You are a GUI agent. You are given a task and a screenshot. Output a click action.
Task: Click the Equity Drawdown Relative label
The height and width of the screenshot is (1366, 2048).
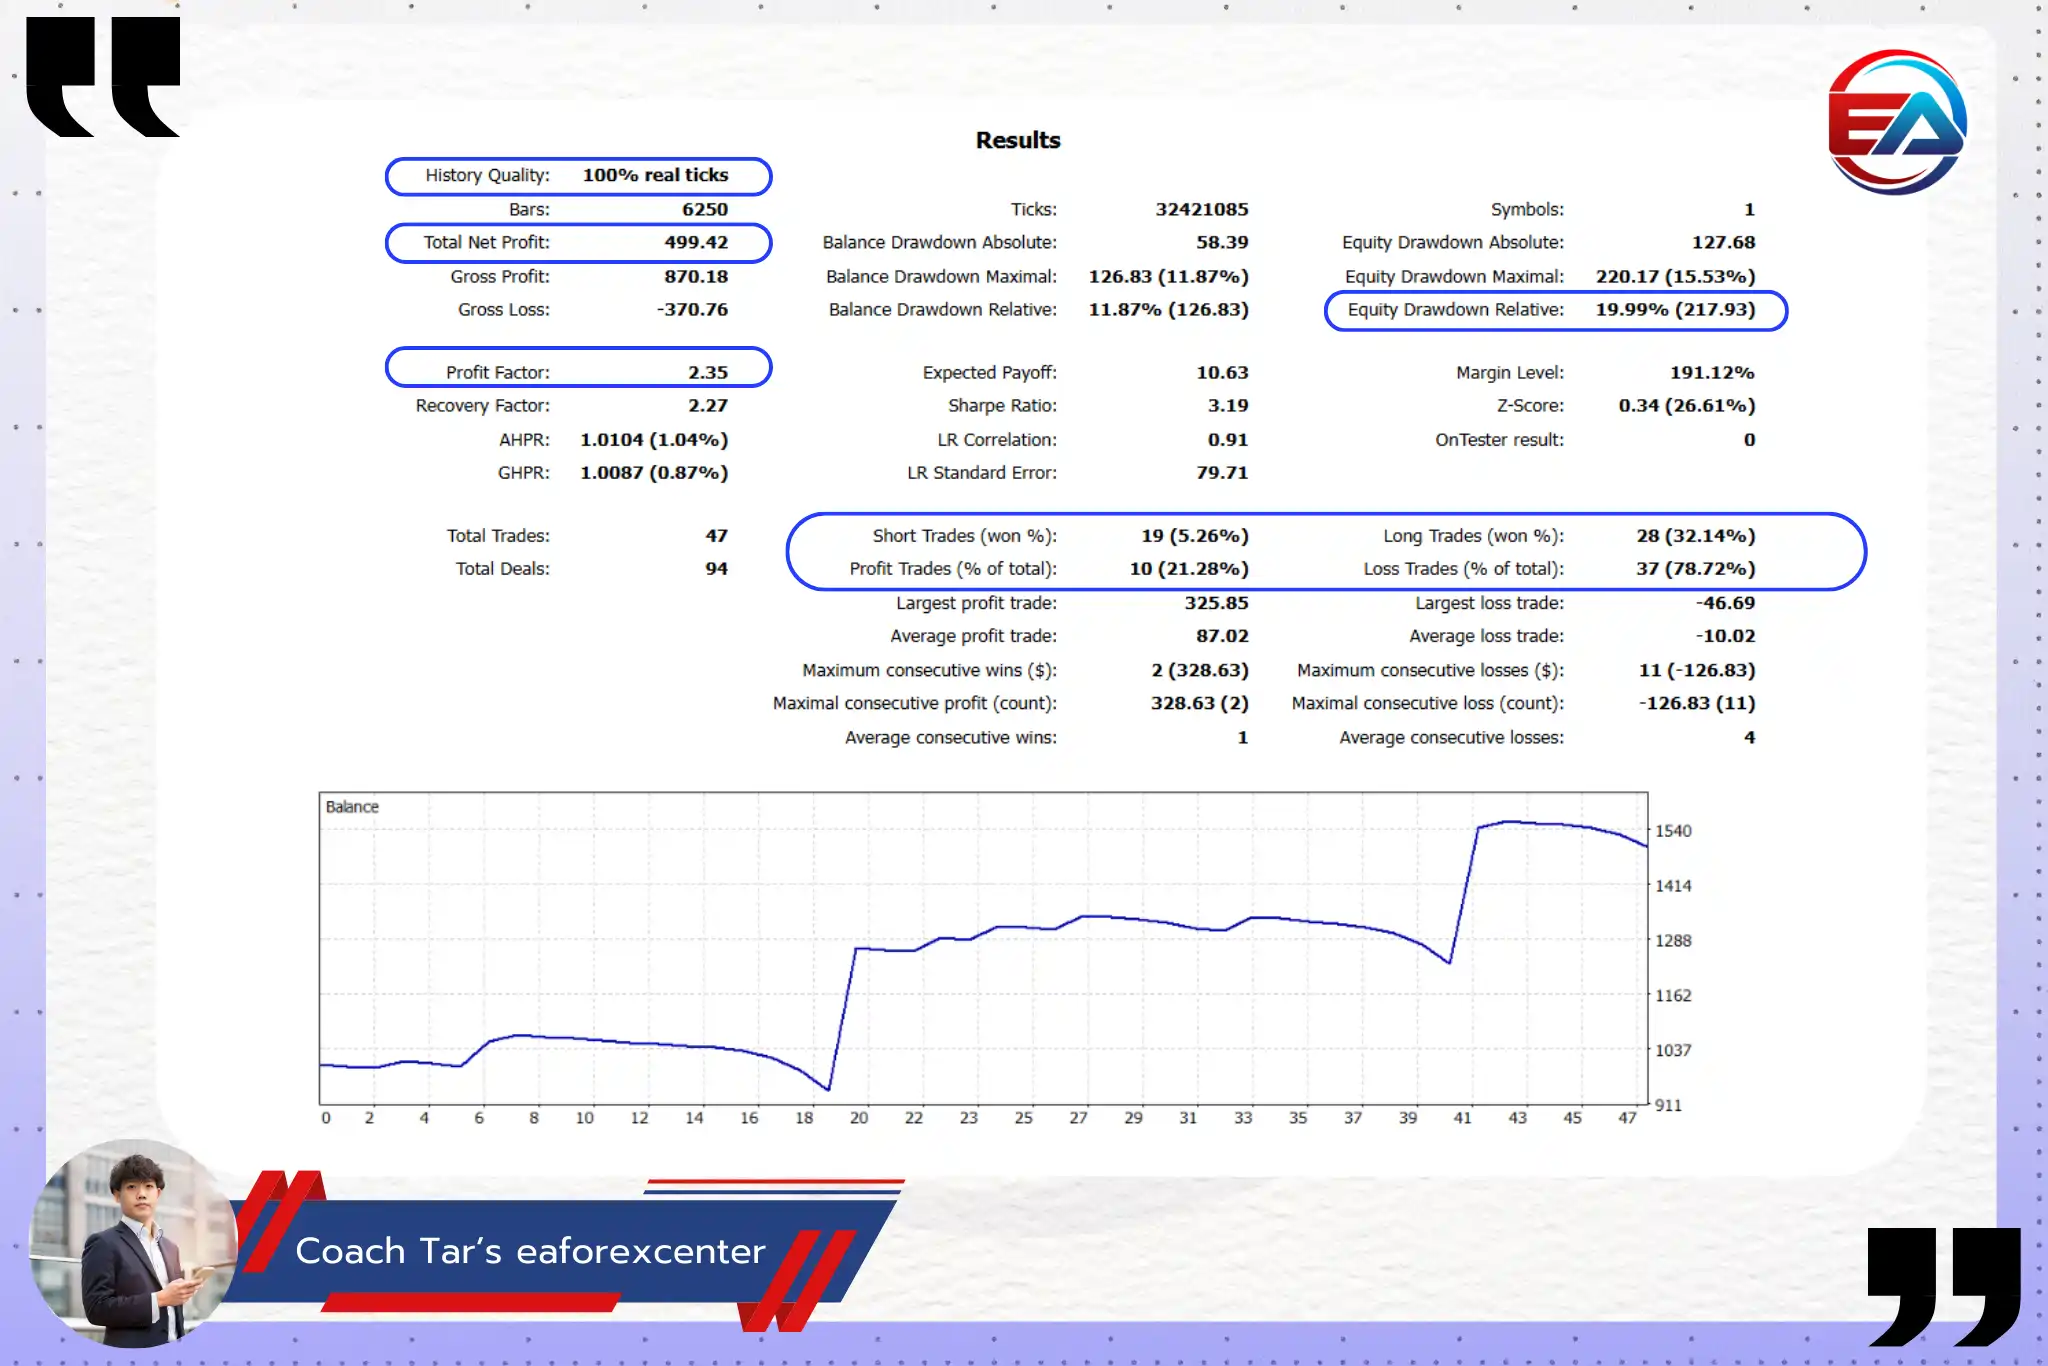coord(1456,309)
